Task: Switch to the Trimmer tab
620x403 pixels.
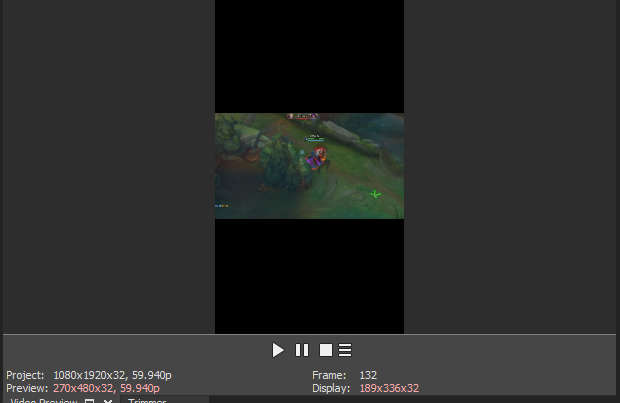Action: pos(147,400)
